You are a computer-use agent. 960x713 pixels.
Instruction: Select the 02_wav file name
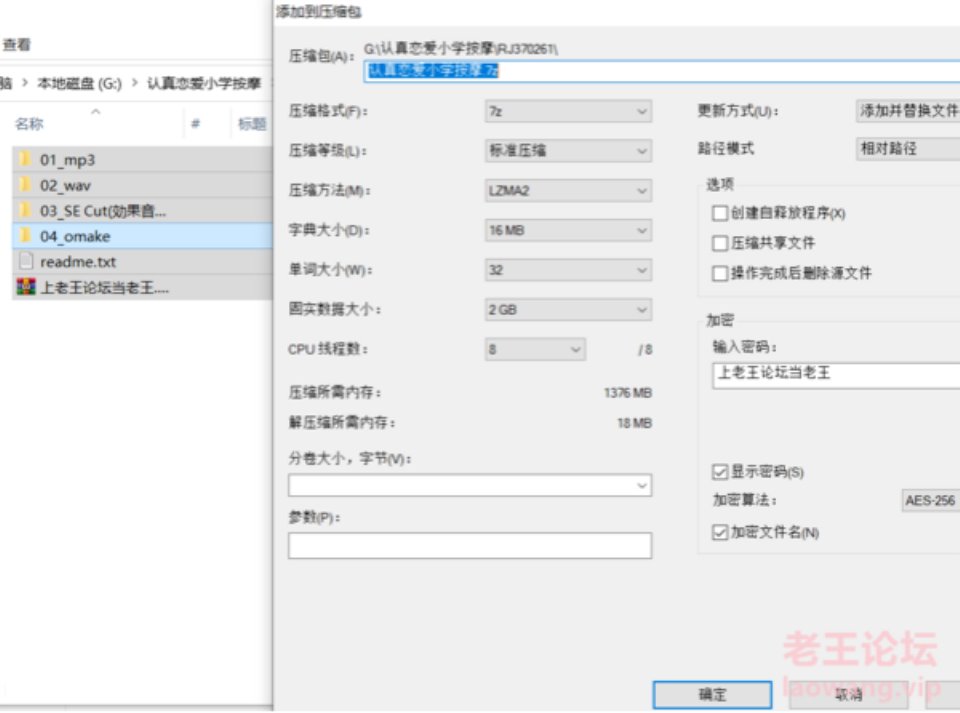pyautogui.click(x=66, y=185)
